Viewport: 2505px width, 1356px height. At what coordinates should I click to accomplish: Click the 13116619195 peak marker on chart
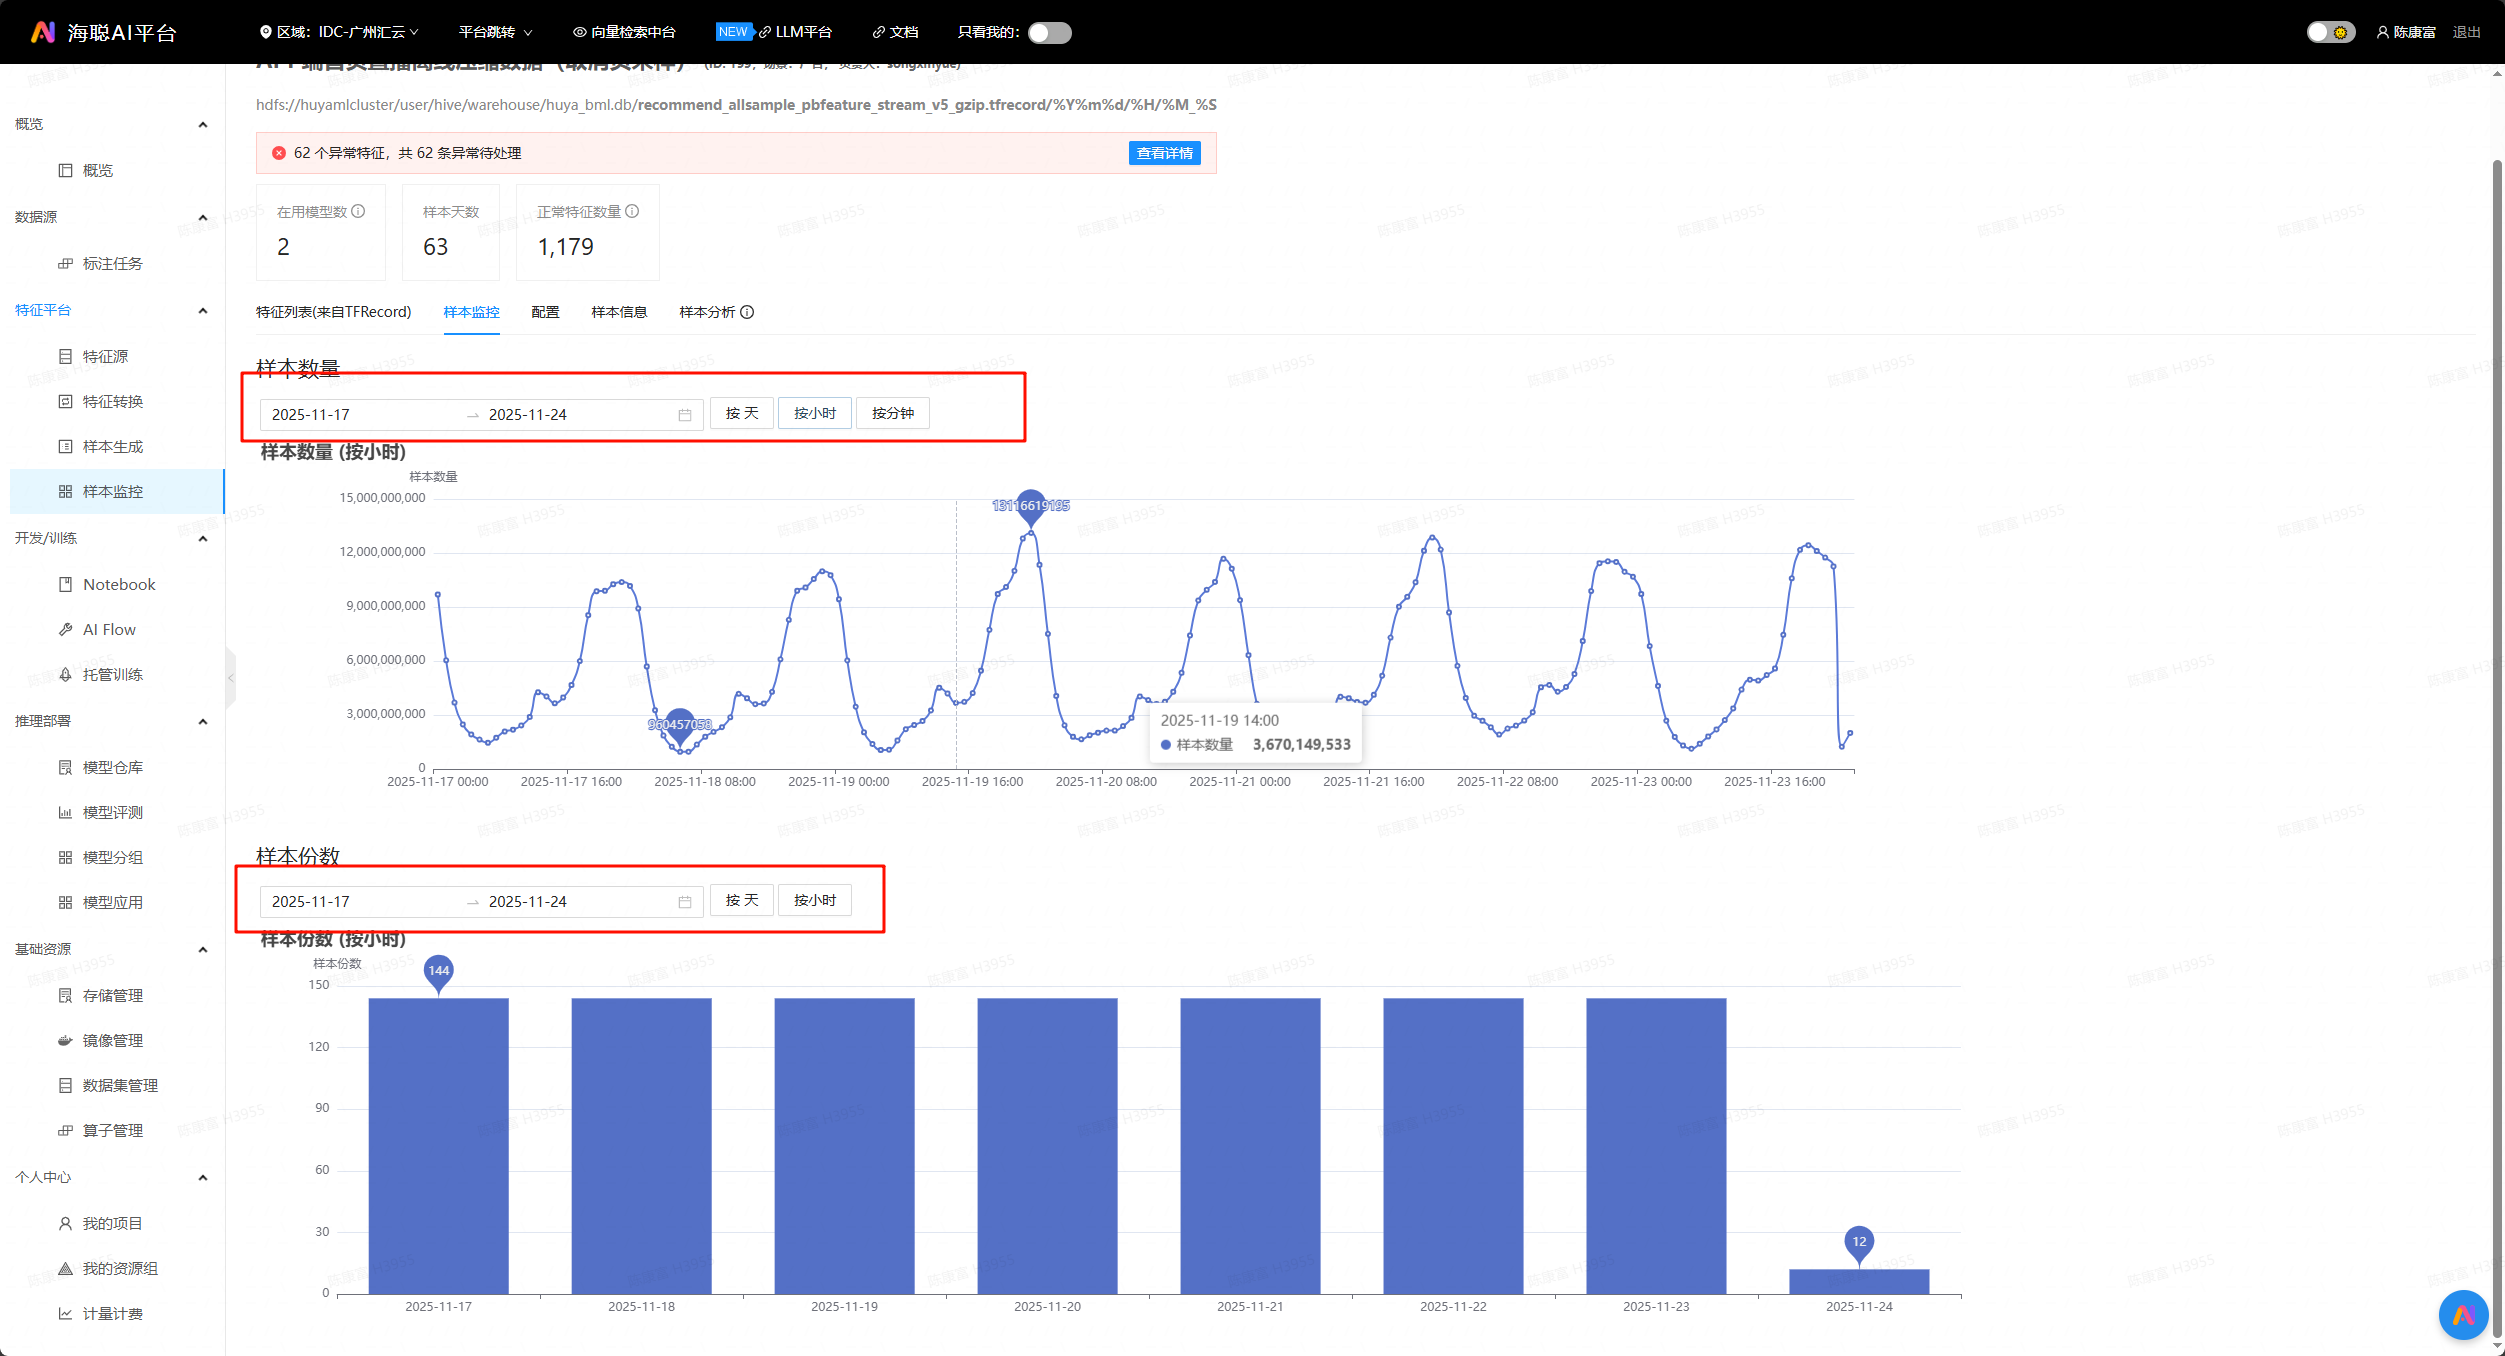[1030, 506]
